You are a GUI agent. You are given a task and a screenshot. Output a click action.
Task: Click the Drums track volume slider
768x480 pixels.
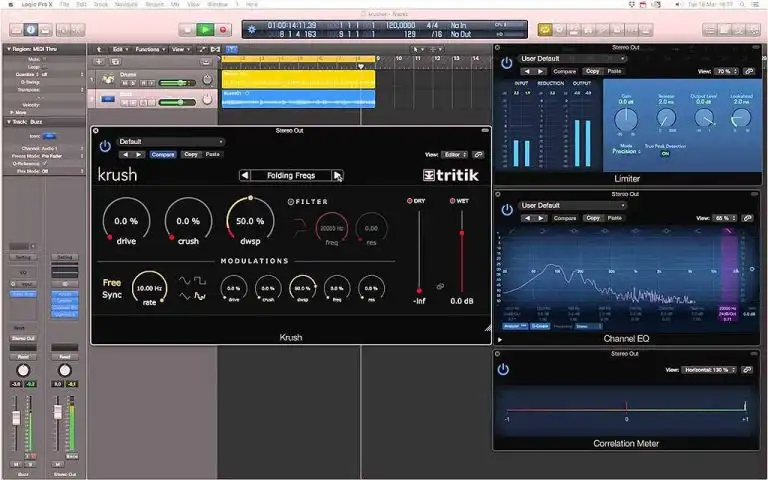coord(177,83)
